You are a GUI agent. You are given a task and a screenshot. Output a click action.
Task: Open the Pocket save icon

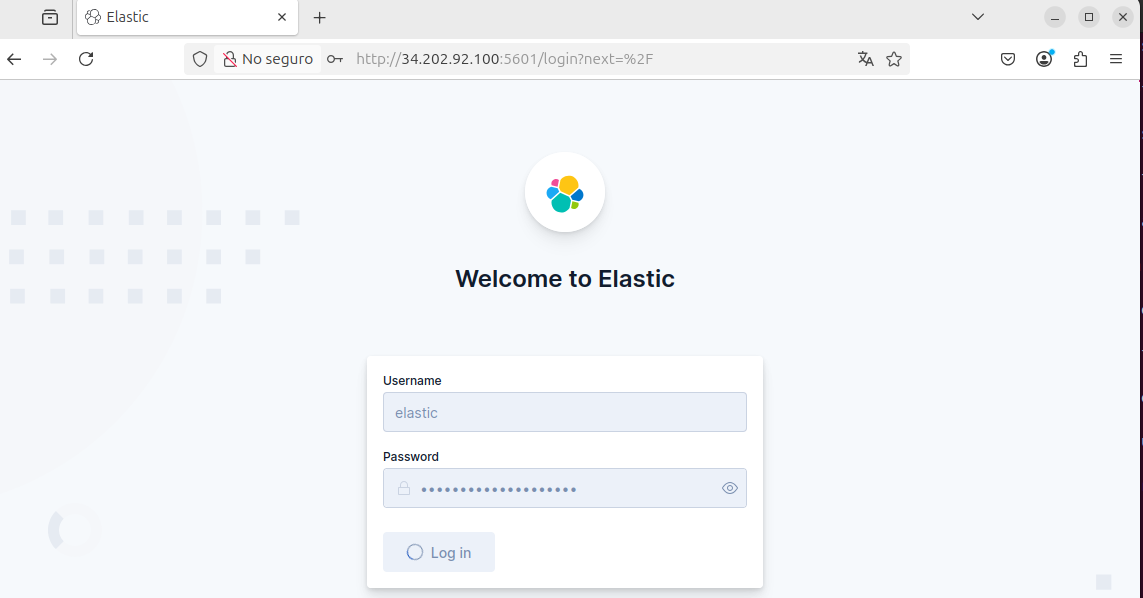click(x=1008, y=59)
